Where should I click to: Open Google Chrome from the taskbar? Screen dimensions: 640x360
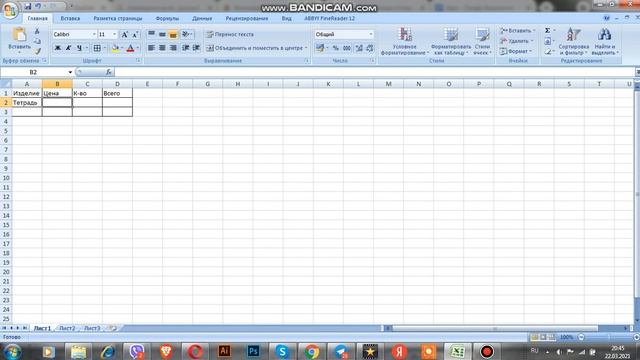coord(311,351)
